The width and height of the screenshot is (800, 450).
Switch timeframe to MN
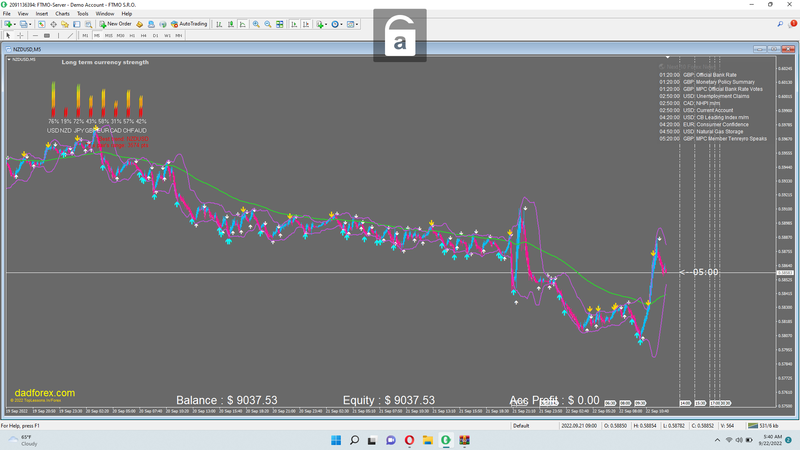(x=179, y=36)
